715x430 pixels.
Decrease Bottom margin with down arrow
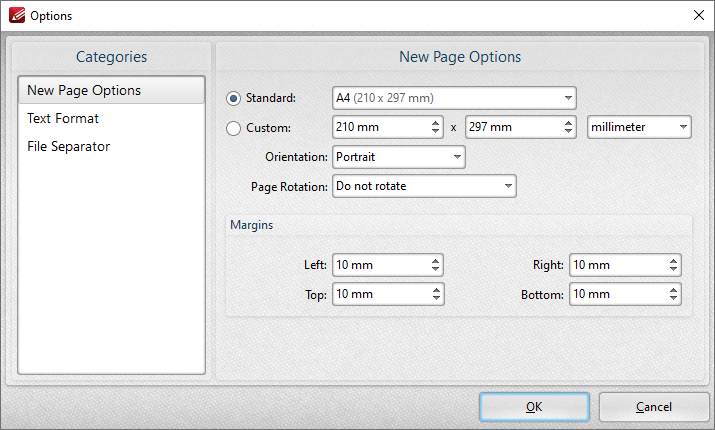(x=674, y=298)
